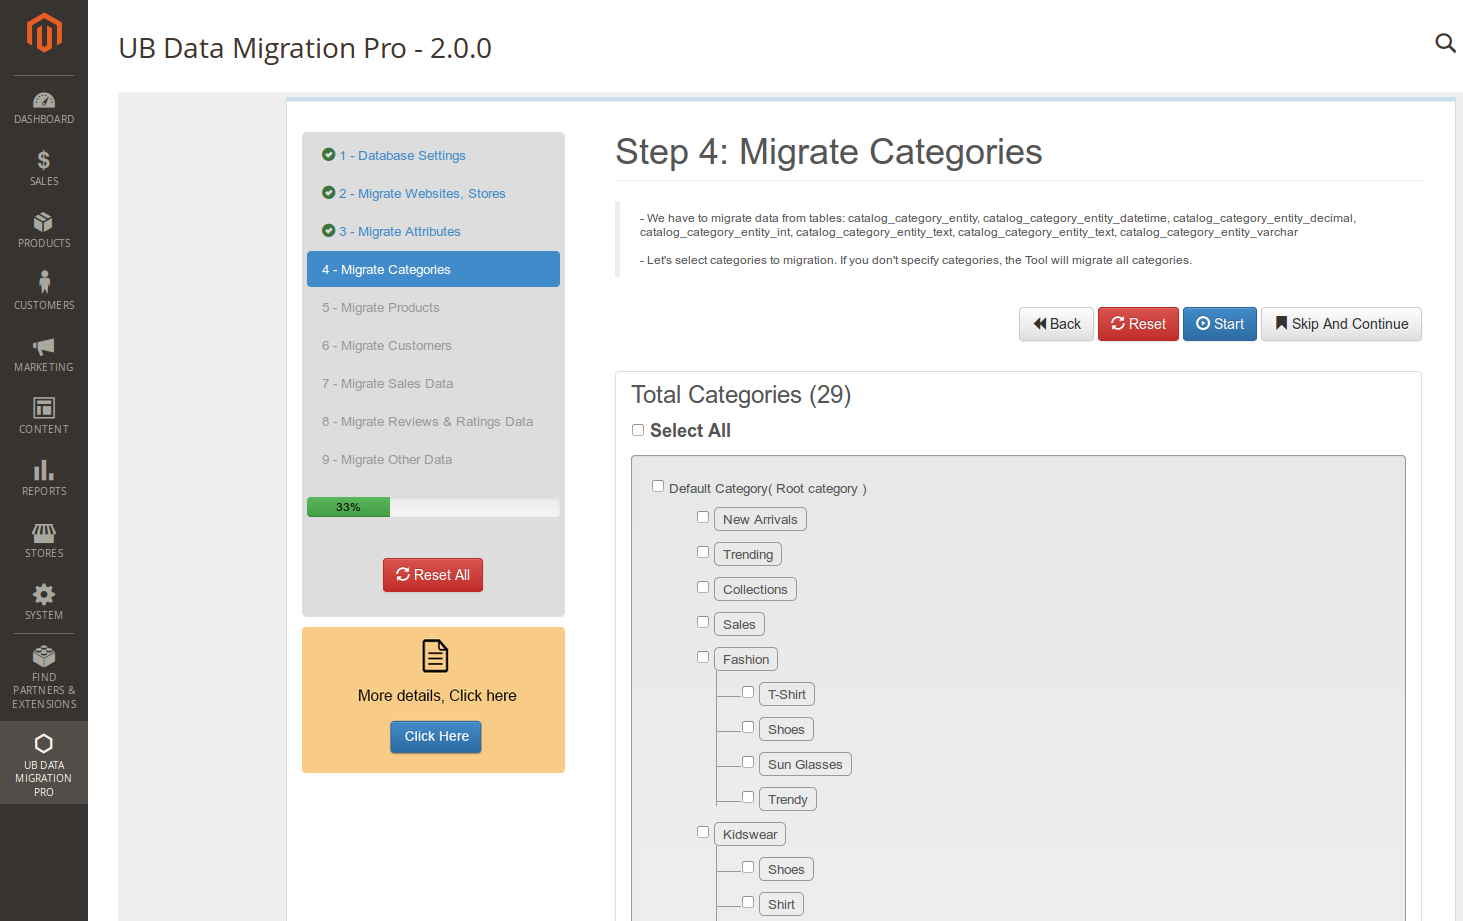This screenshot has width=1463, height=921.
Task: Check the Select All checkbox
Action: pos(638,430)
